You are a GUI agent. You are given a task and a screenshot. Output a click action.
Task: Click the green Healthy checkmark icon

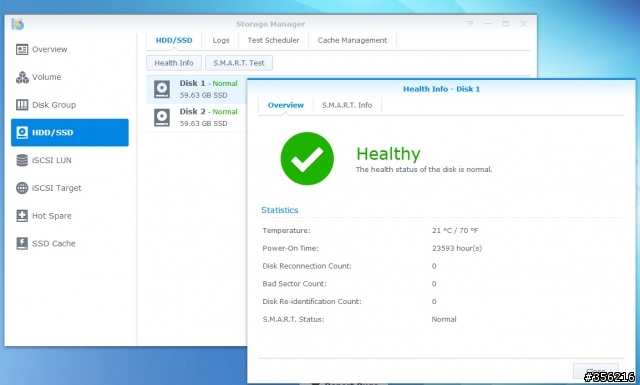tap(307, 158)
